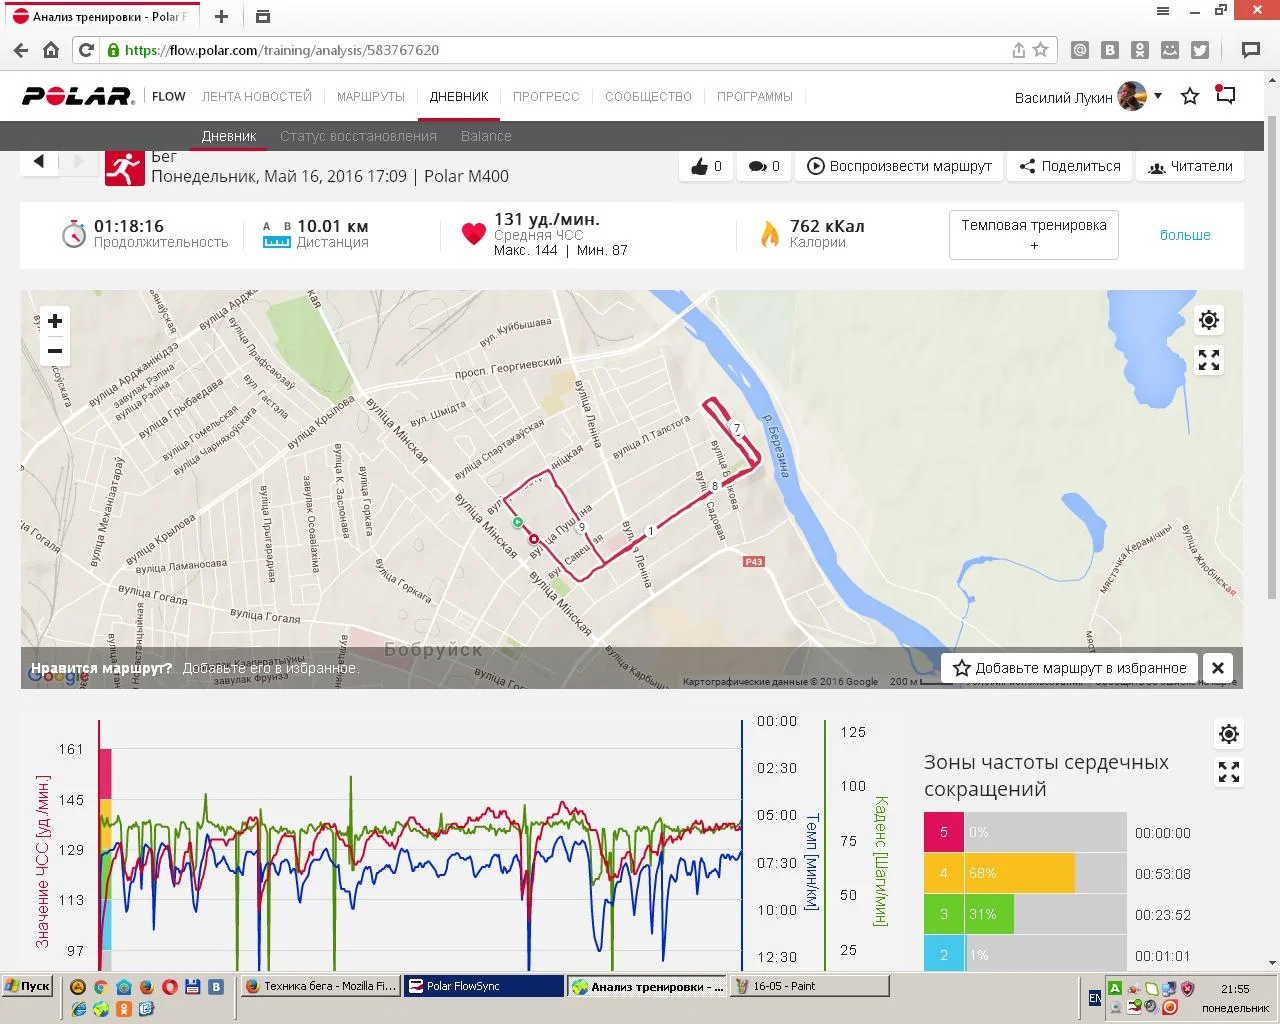Open the ПРОГРЕСС menu item
The height and width of the screenshot is (1024, 1280).
pos(546,97)
